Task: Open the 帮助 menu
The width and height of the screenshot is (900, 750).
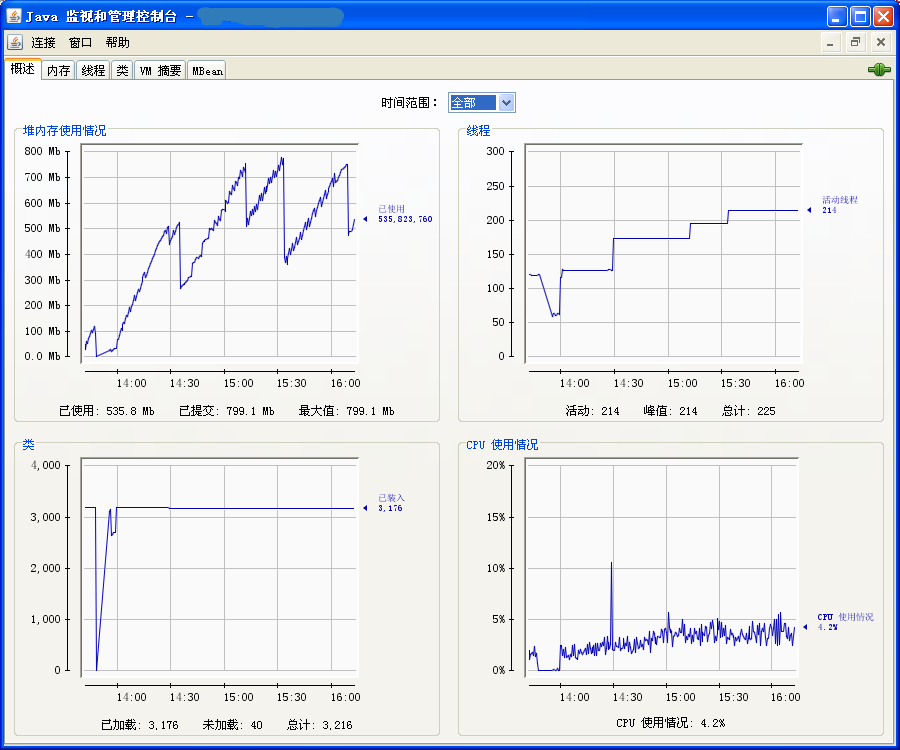Action: [118, 43]
